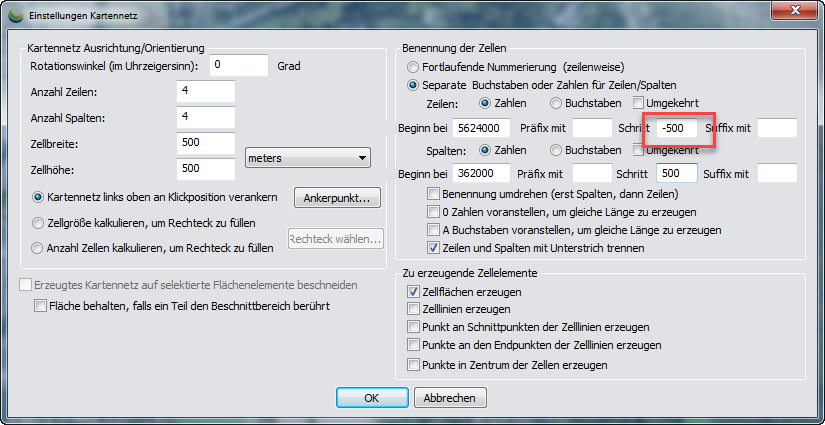Enable 0 Zahlen voranstellen checkbox

click(x=433, y=212)
